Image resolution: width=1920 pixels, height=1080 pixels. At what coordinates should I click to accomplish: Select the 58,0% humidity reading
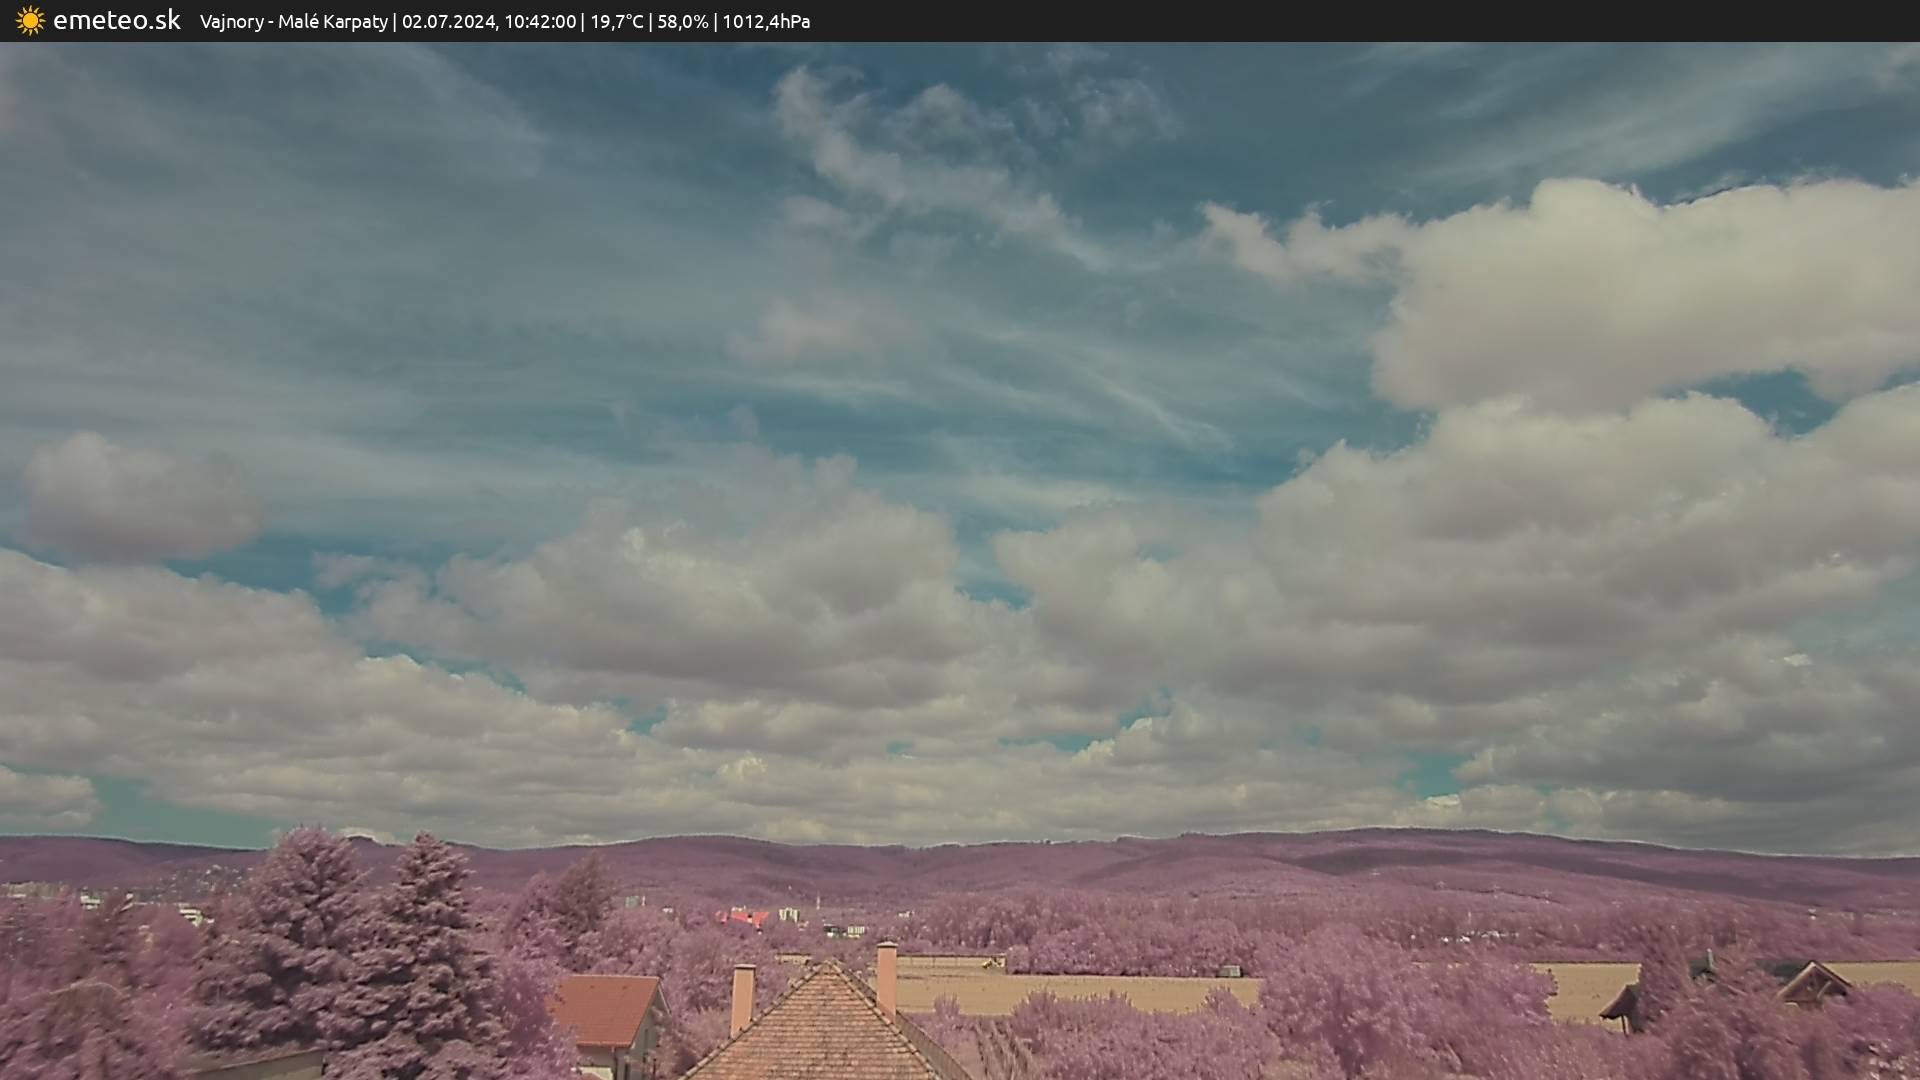(682, 22)
